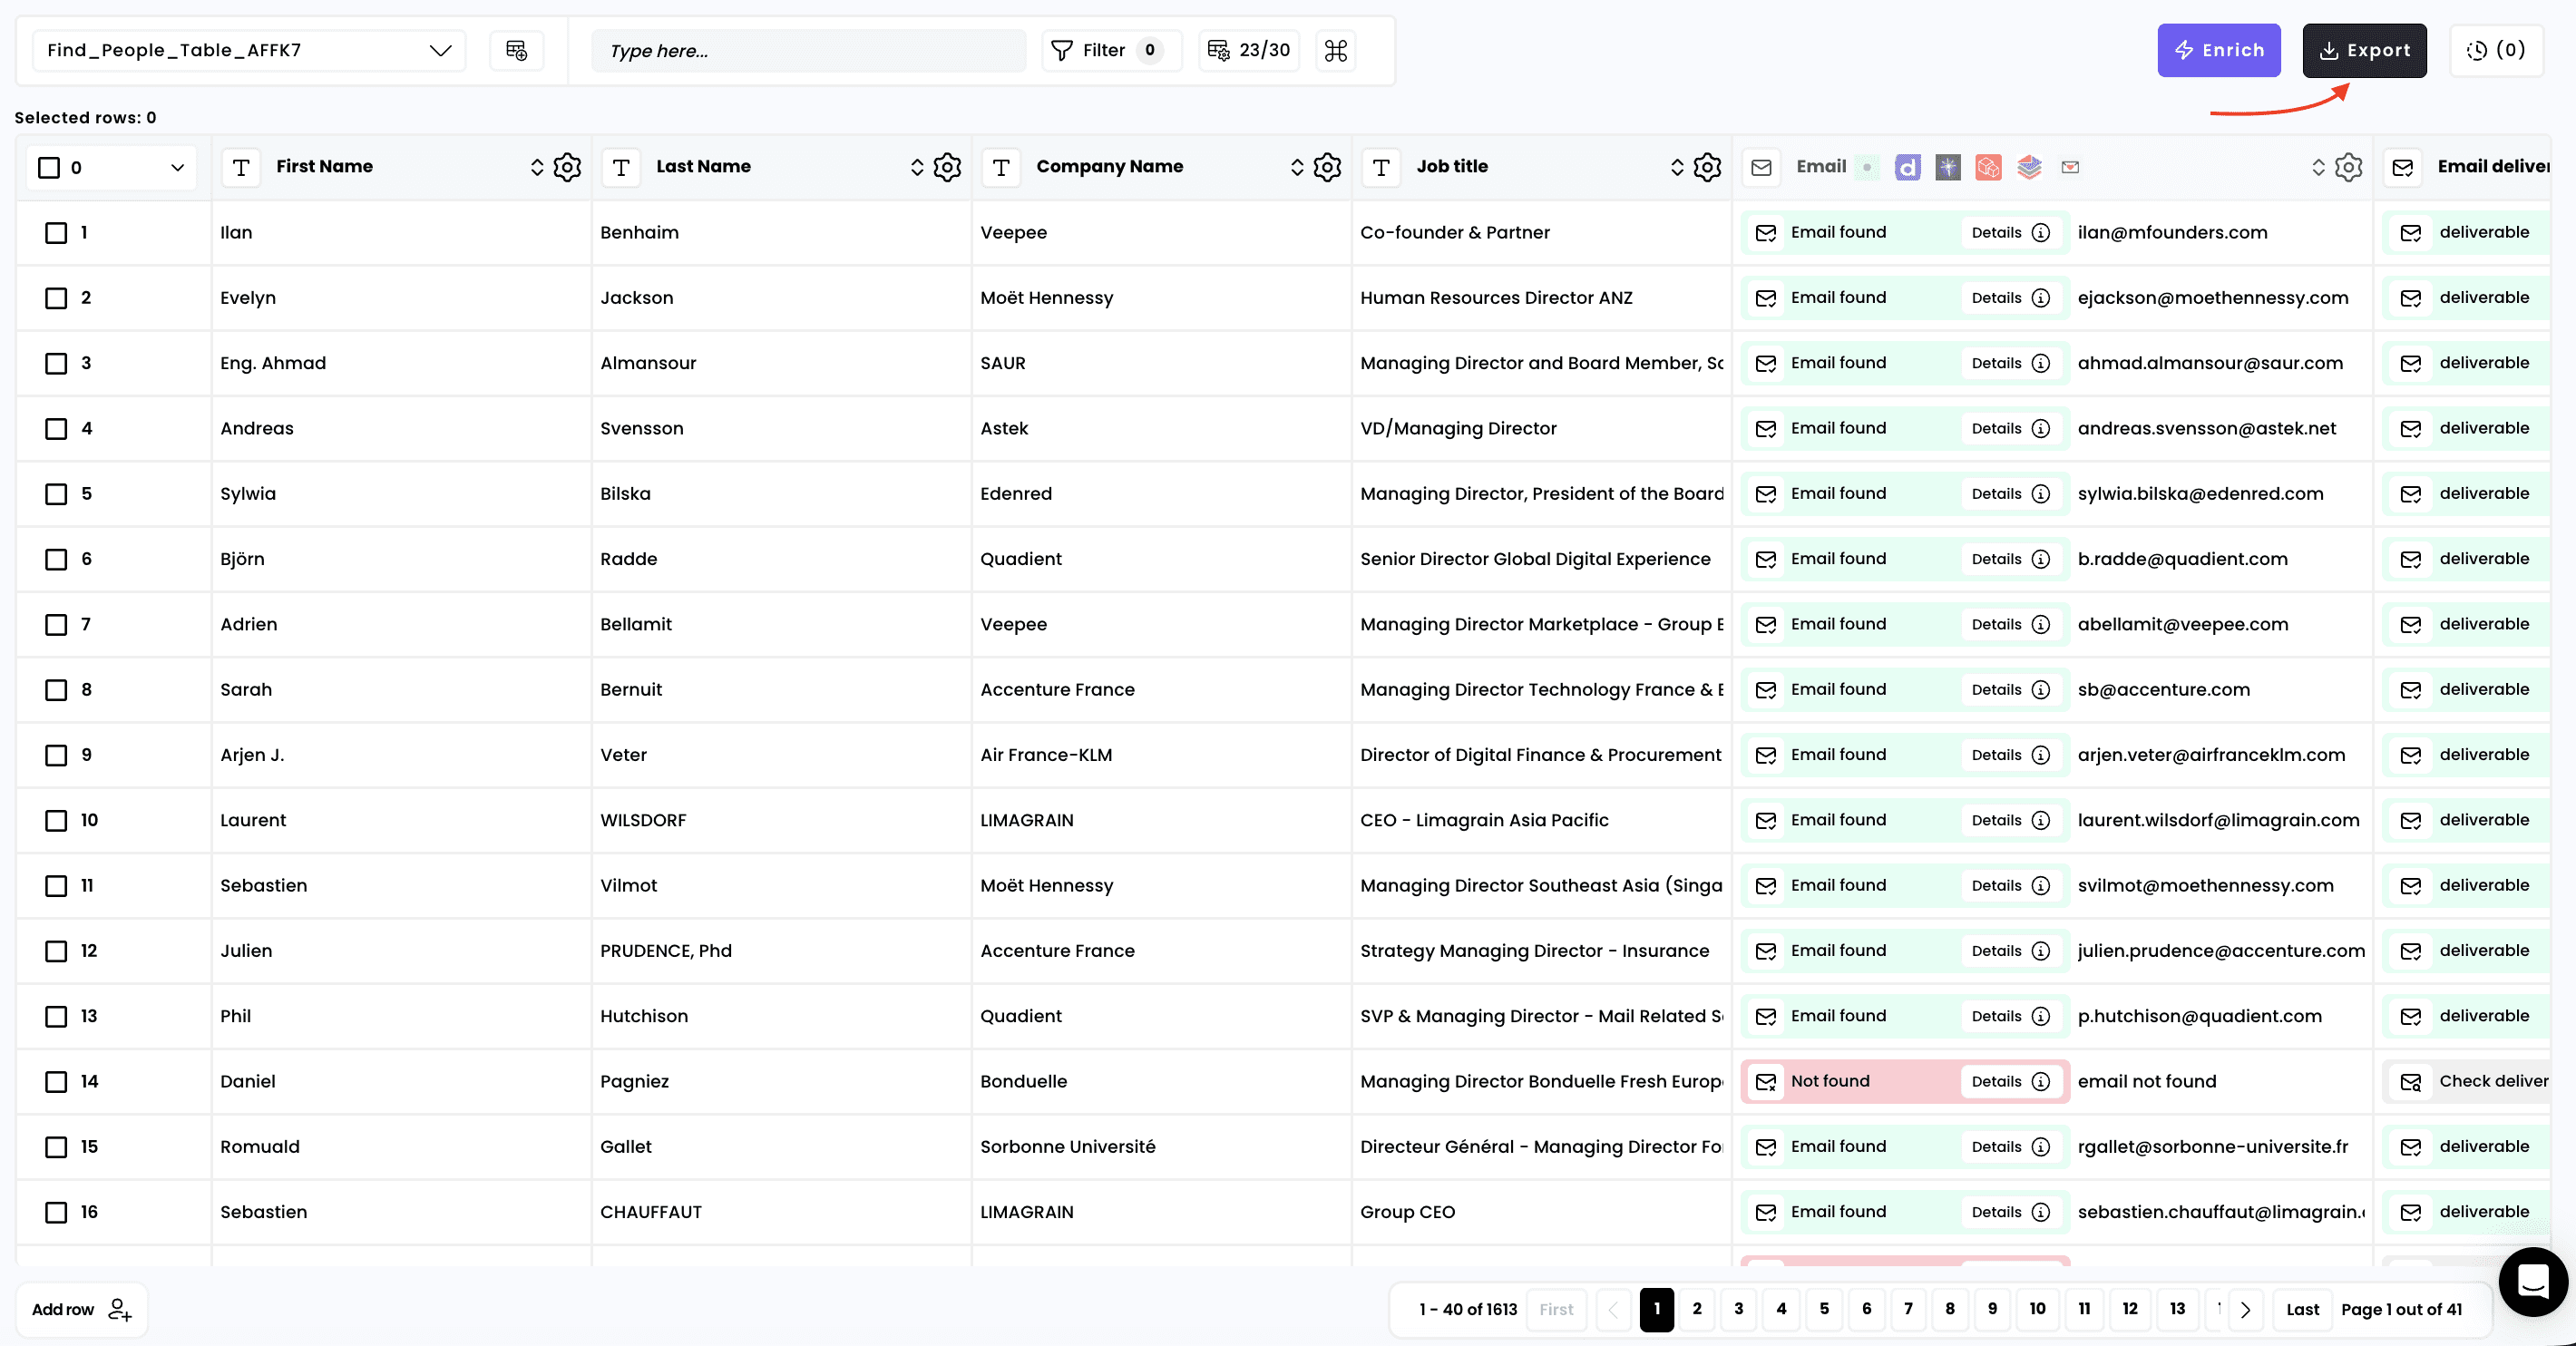The height and width of the screenshot is (1346, 2576).
Task: Open the live chat bubble
Action: coord(2532,1281)
